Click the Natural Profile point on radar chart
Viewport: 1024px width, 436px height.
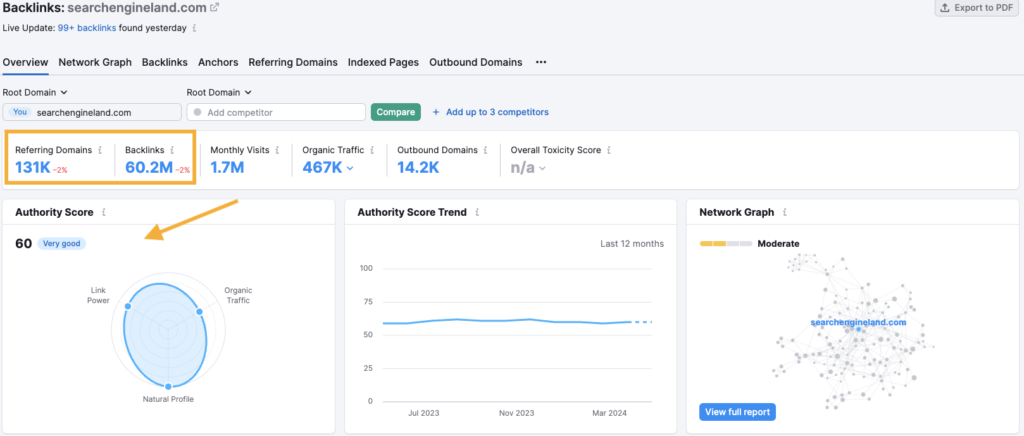168,386
